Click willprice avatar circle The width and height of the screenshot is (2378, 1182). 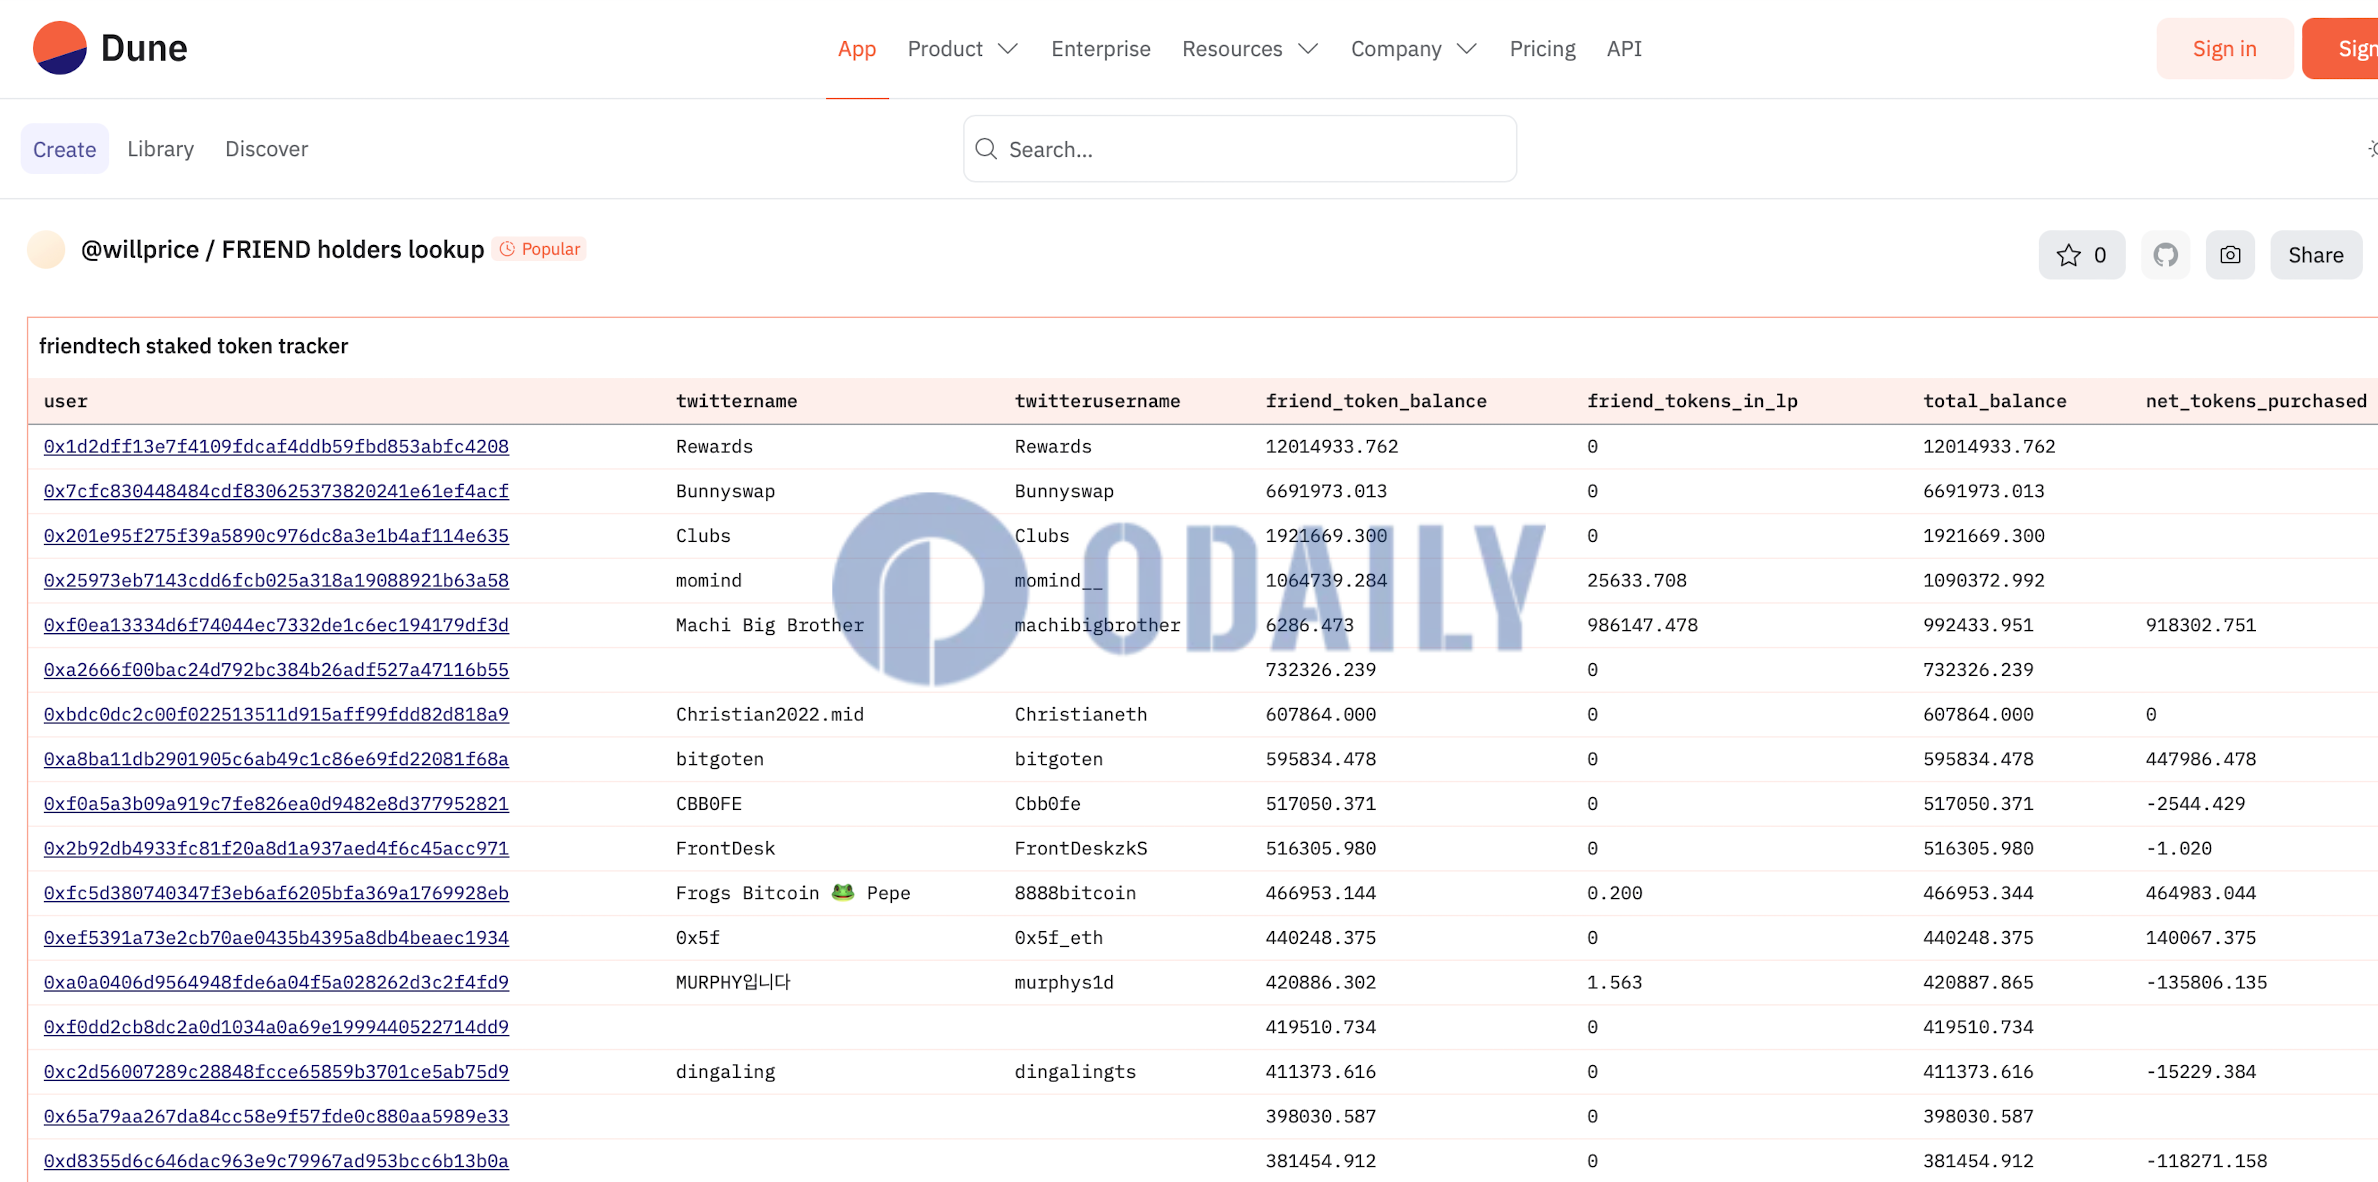point(46,249)
